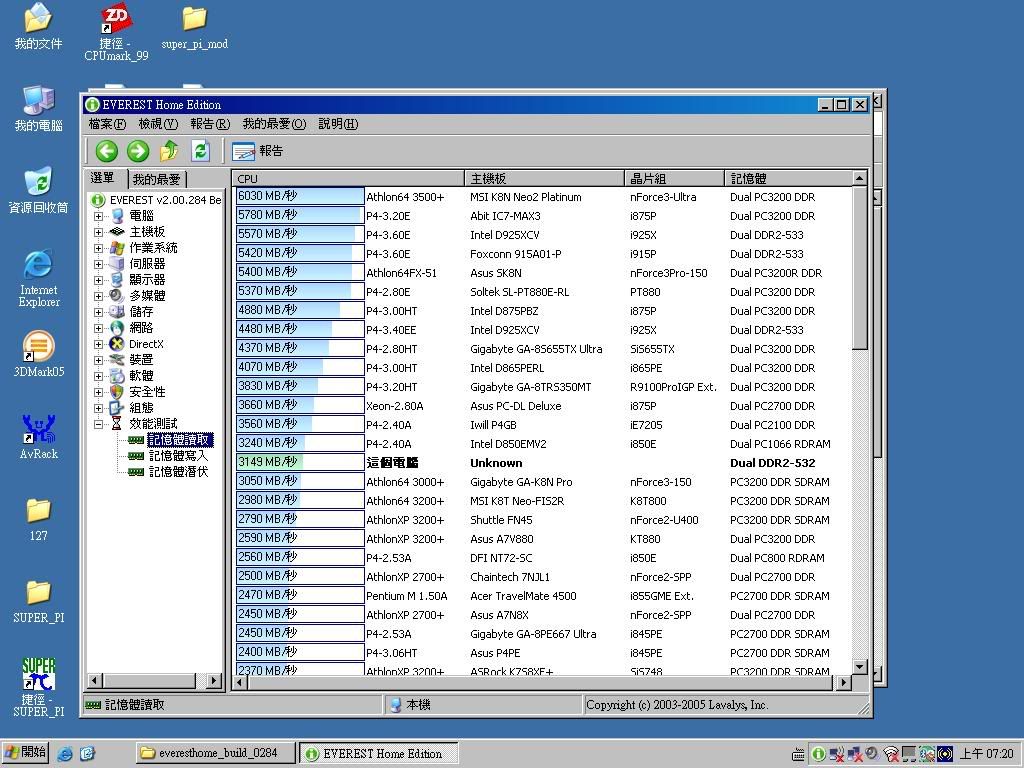Screen dimensions: 1024x768
Task: Select the 電腦 computer tree icon
Action: coord(117,216)
